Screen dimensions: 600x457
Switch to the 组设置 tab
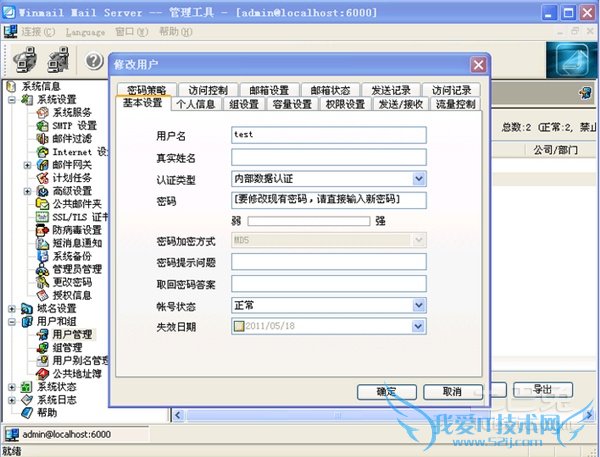coord(244,104)
